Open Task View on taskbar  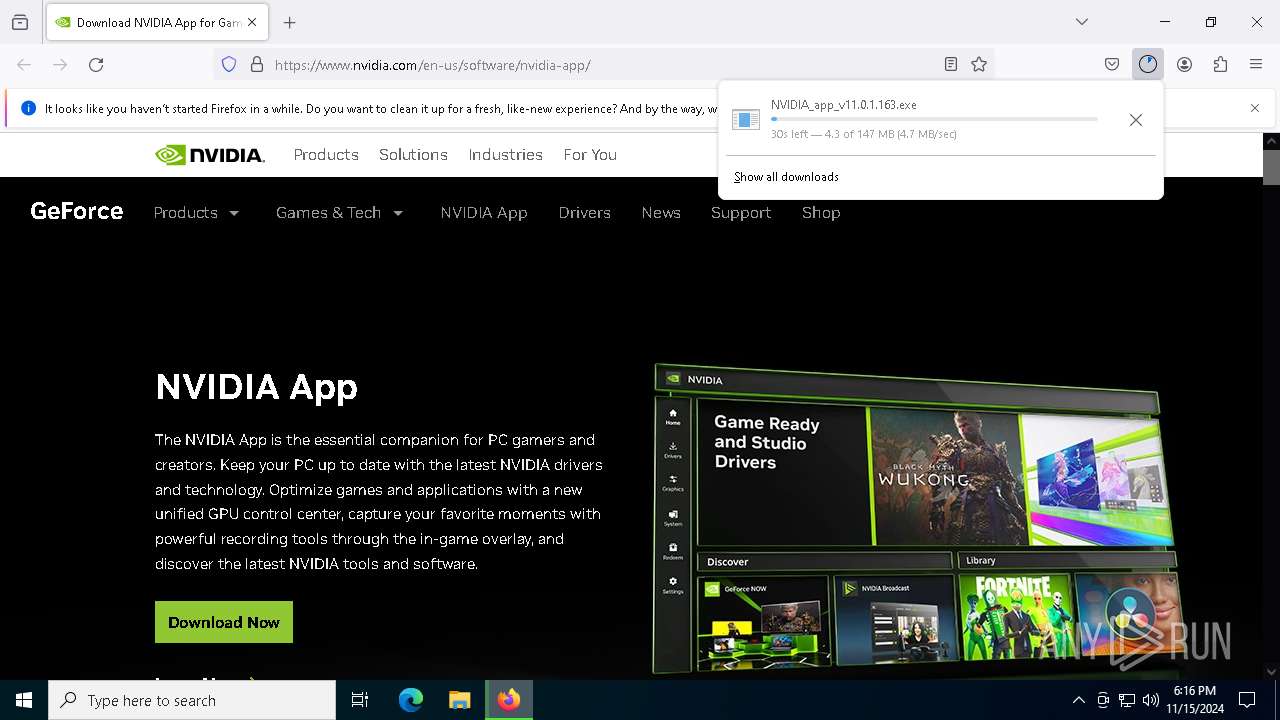click(x=360, y=700)
